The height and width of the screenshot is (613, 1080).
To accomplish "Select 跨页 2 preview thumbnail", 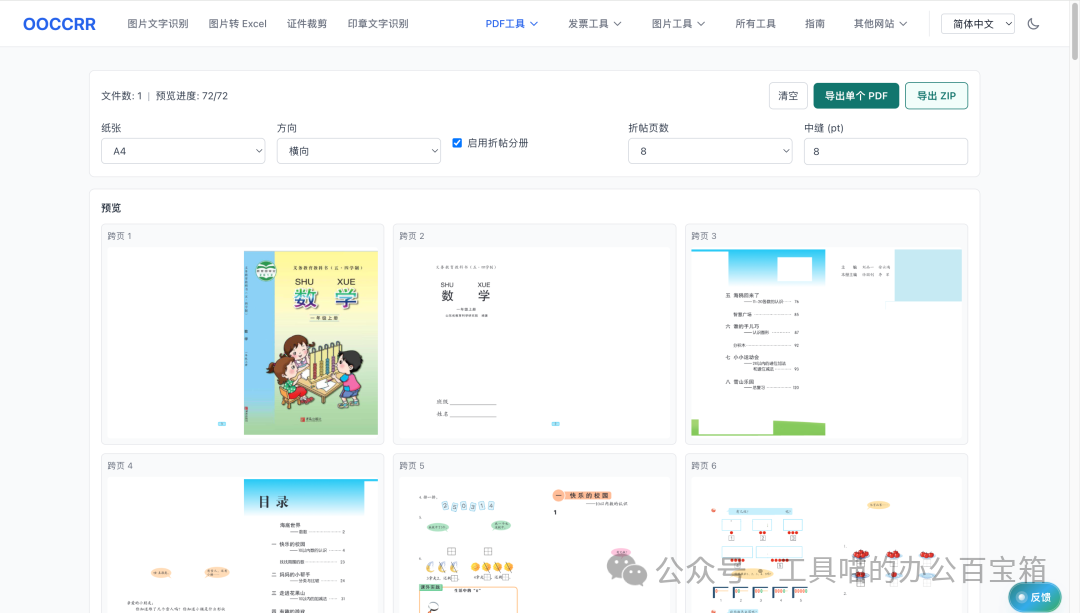I will click(534, 334).
